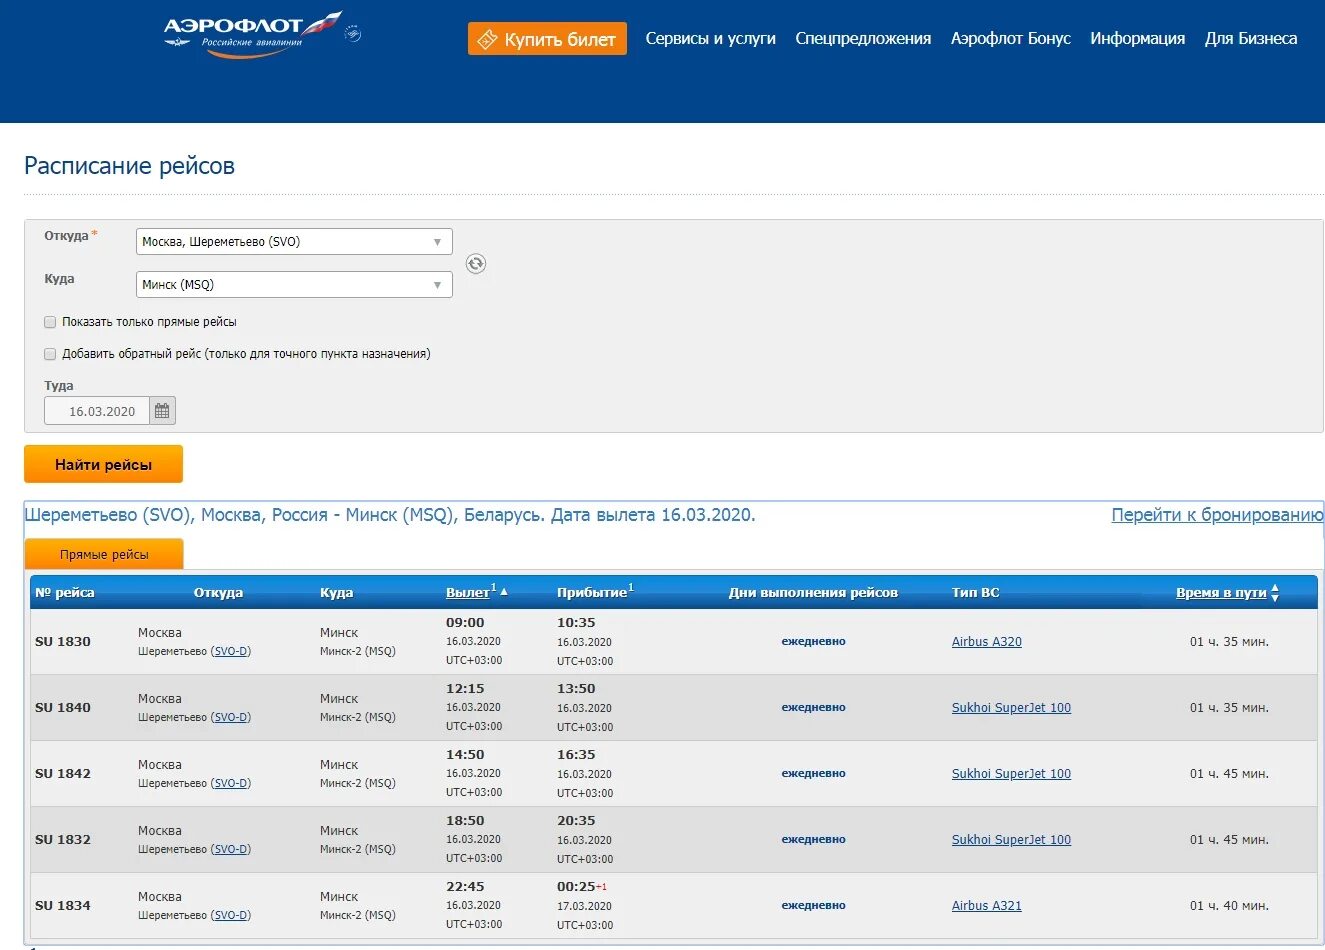This screenshot has width=1325, height=950.
Task: Click the 'Купить билет' button
Action: pyautogui.click(x=547, y=39)
